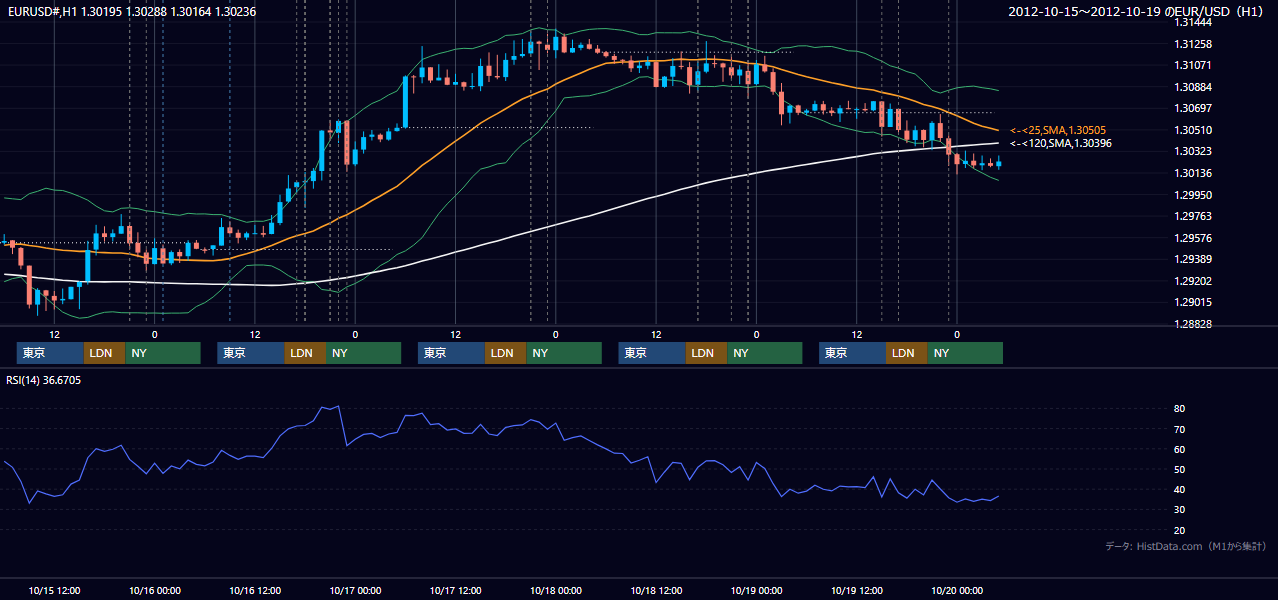Click price axis value 1.29576
The height and width of the screenshot is (600, 1278).
[1192, 238]
